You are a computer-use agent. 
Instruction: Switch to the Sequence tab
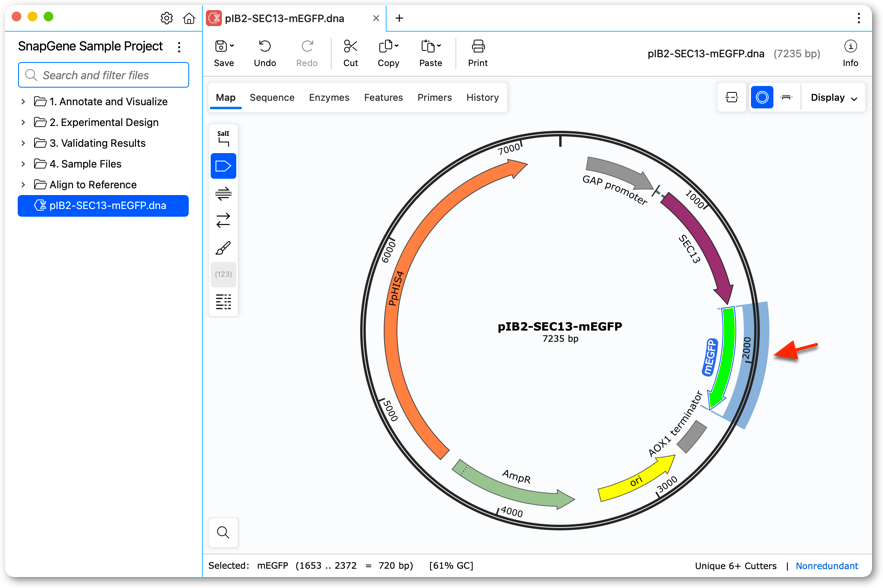pyautogui.click(x=272, y=97)
